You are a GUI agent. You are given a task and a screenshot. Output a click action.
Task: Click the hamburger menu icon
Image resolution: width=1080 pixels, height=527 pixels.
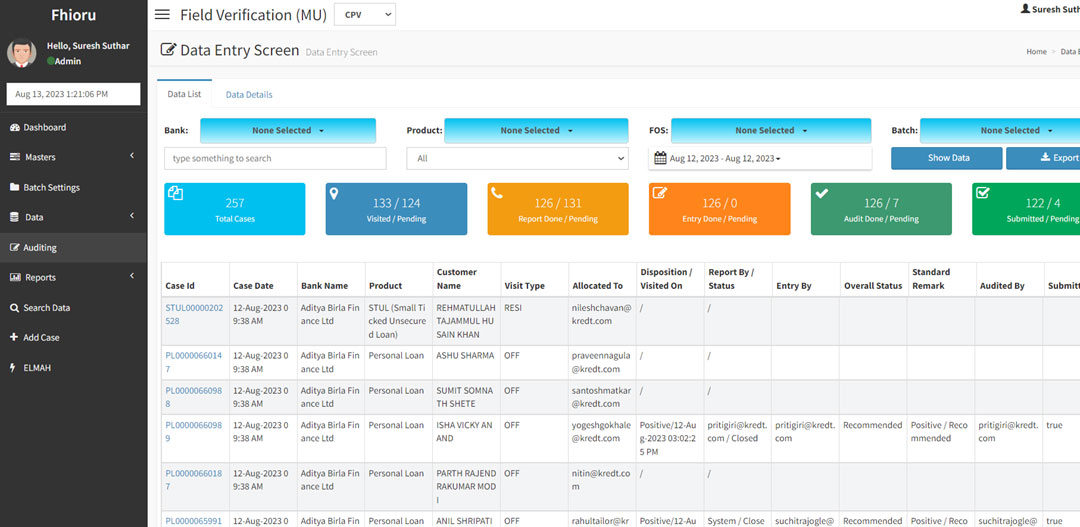(162, 15)
